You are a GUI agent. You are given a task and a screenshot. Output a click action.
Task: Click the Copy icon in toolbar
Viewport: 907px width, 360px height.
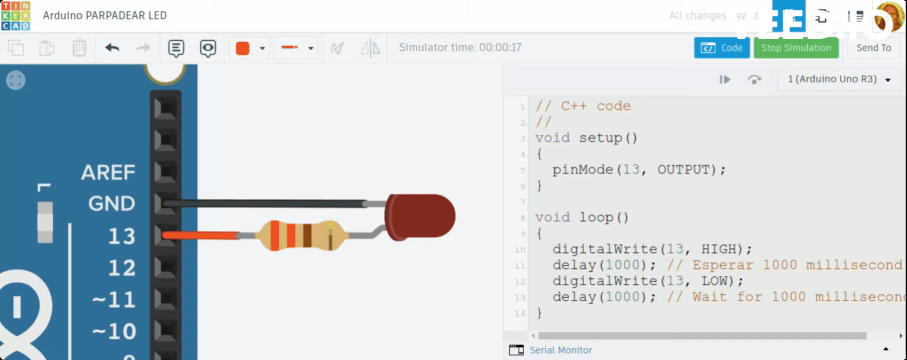point(16,47)
